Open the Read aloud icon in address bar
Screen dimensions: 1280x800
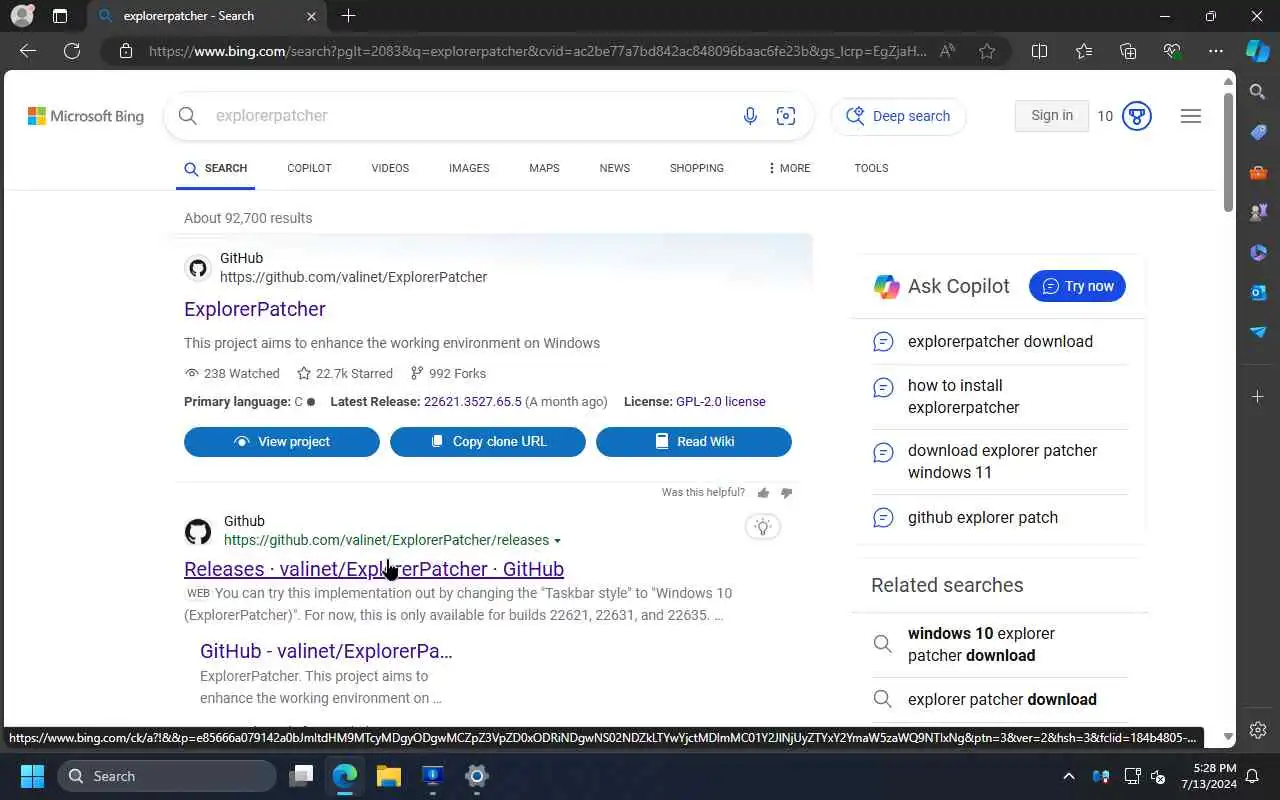(x=947, y=51)
